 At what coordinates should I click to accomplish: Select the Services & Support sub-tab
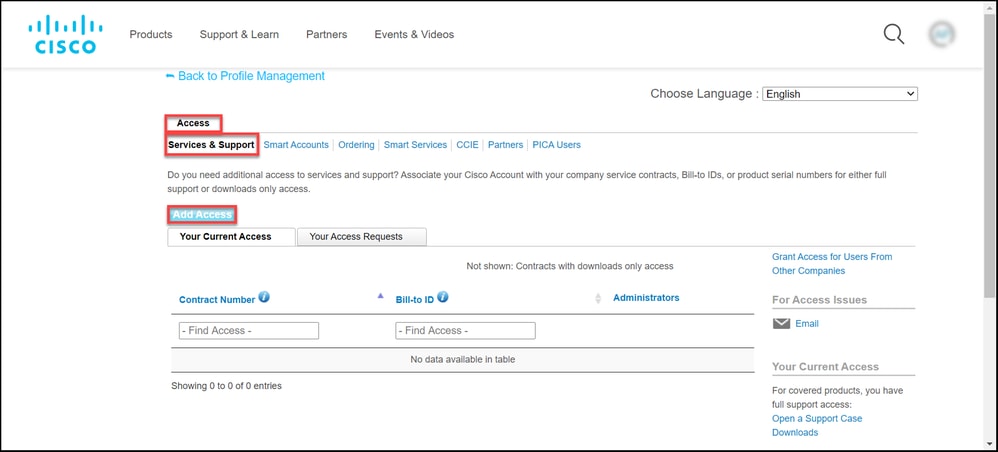pyautogui.click(x=211, y=145)
